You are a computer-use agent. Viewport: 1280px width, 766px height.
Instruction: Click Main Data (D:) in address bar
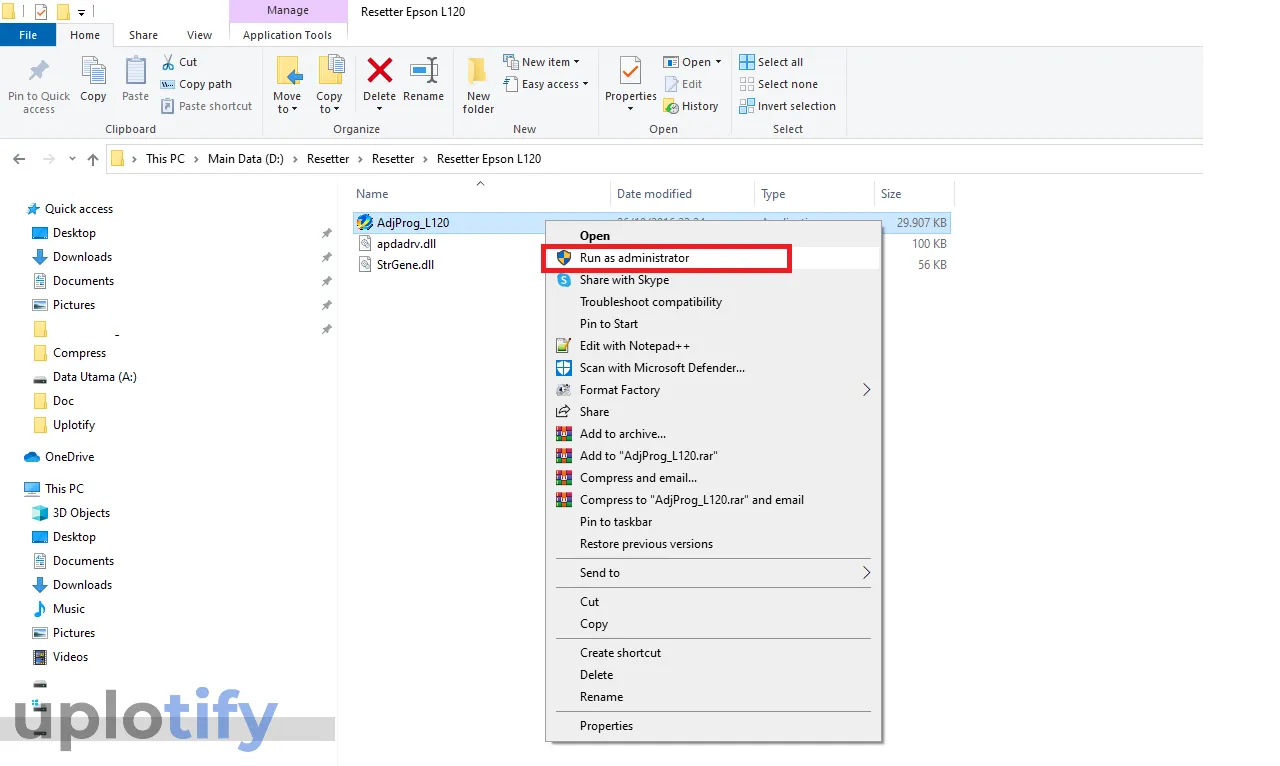click(246, 159)
